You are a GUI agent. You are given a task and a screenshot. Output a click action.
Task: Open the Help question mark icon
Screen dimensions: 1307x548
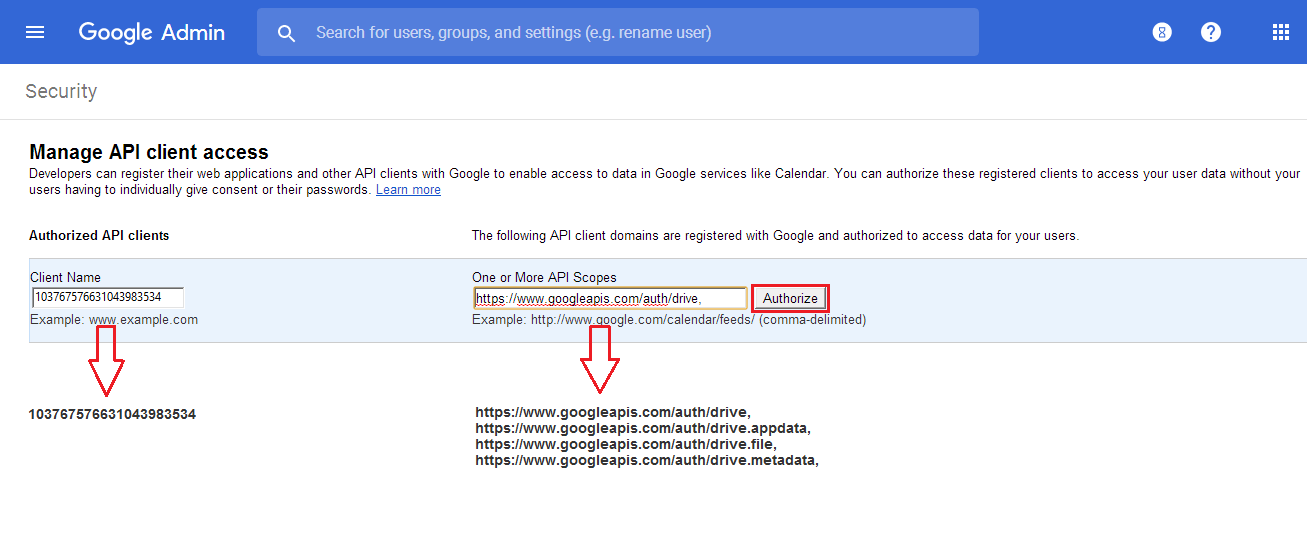tap(1211, 32)
